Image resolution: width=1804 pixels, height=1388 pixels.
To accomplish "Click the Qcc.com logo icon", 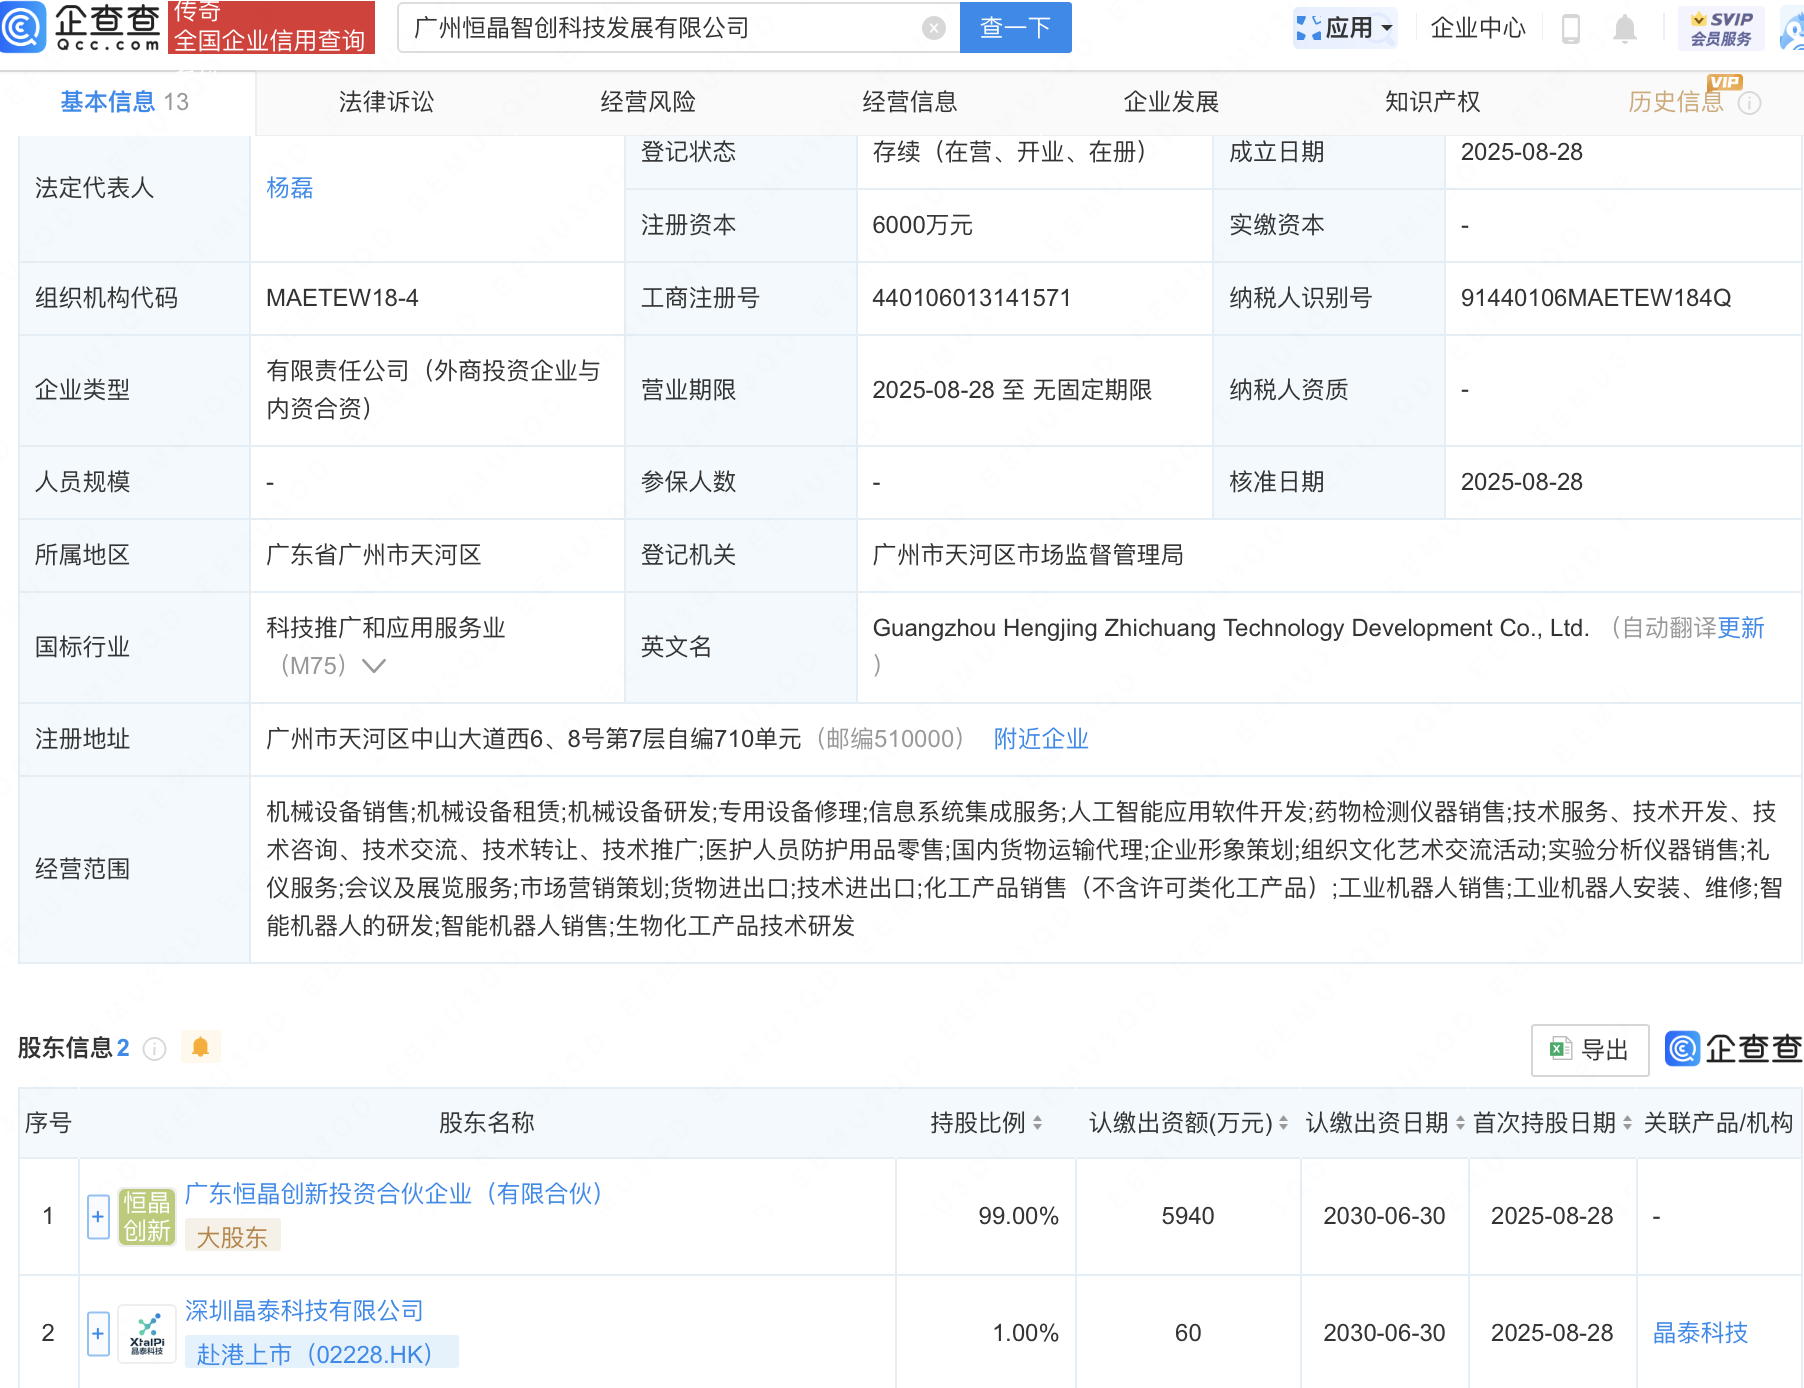I will pyautogui.click(x=22, y=27).
